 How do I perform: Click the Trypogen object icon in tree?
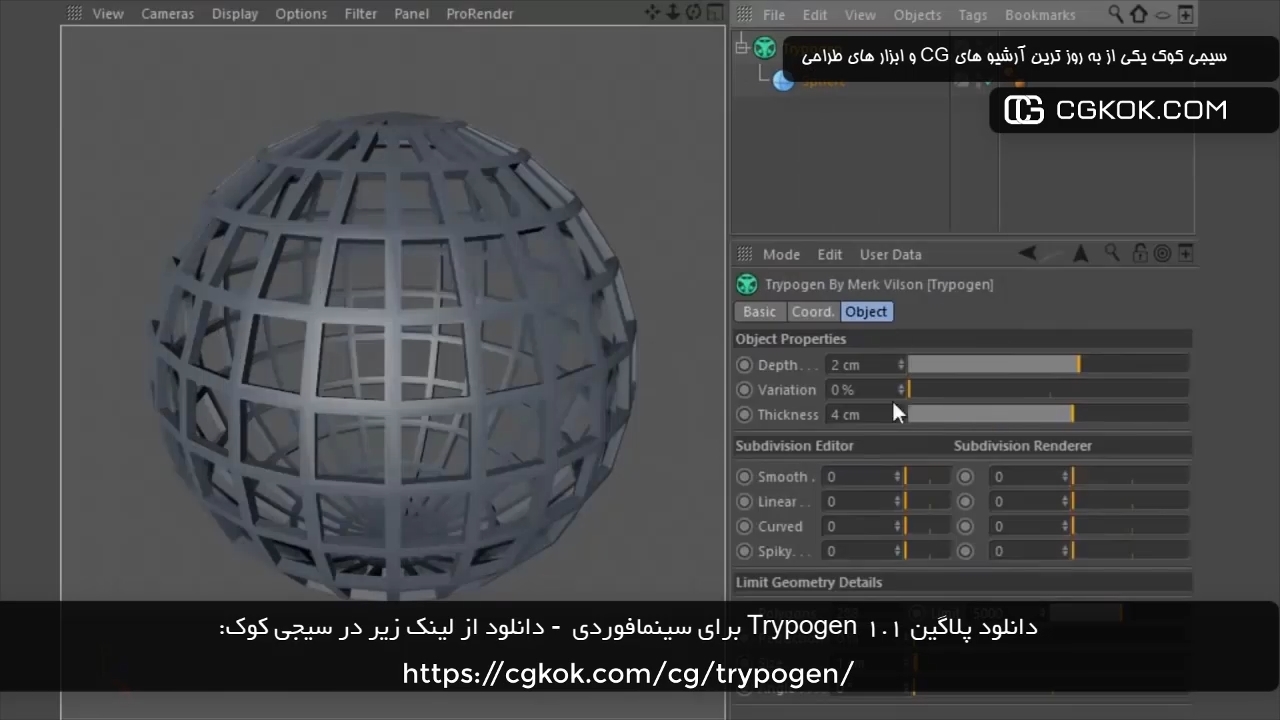(765, 47)
